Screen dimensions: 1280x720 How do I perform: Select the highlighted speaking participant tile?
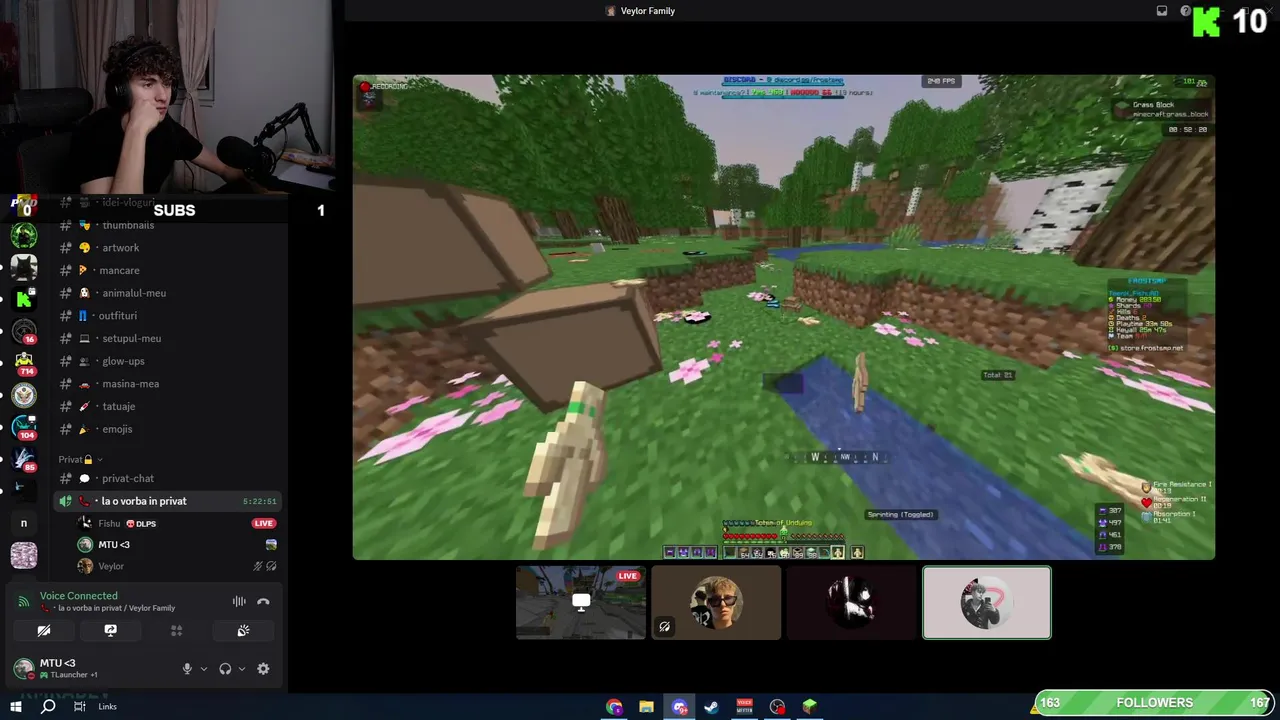[x=986, y=602]
